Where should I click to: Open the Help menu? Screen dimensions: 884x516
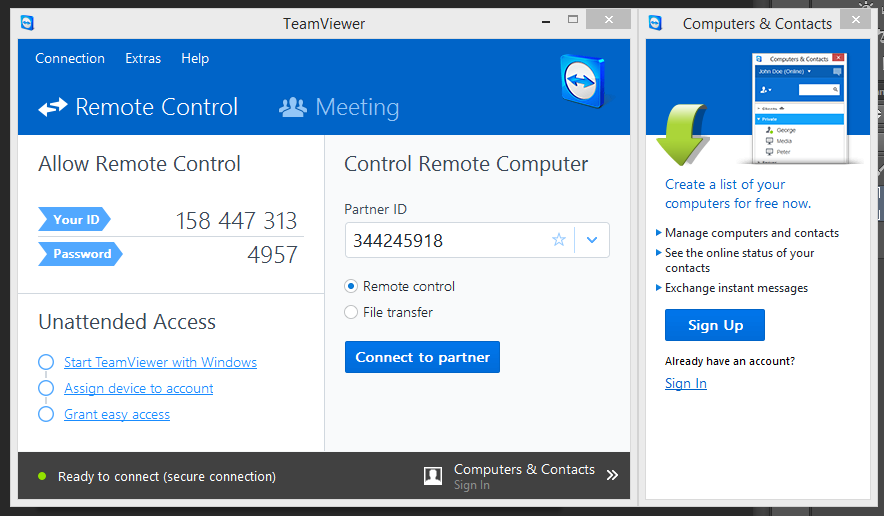coord(195,58)
